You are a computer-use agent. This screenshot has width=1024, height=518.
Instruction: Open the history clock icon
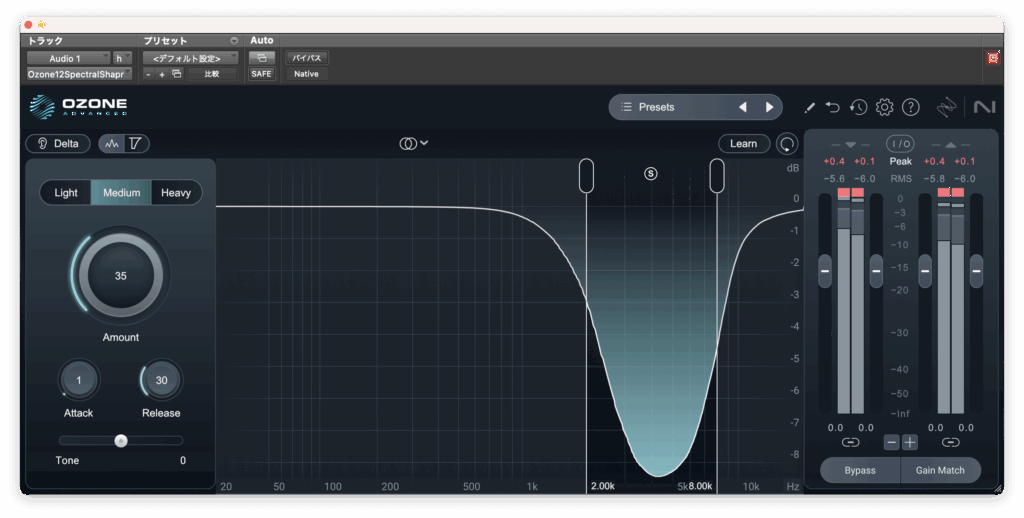[858, 107]
